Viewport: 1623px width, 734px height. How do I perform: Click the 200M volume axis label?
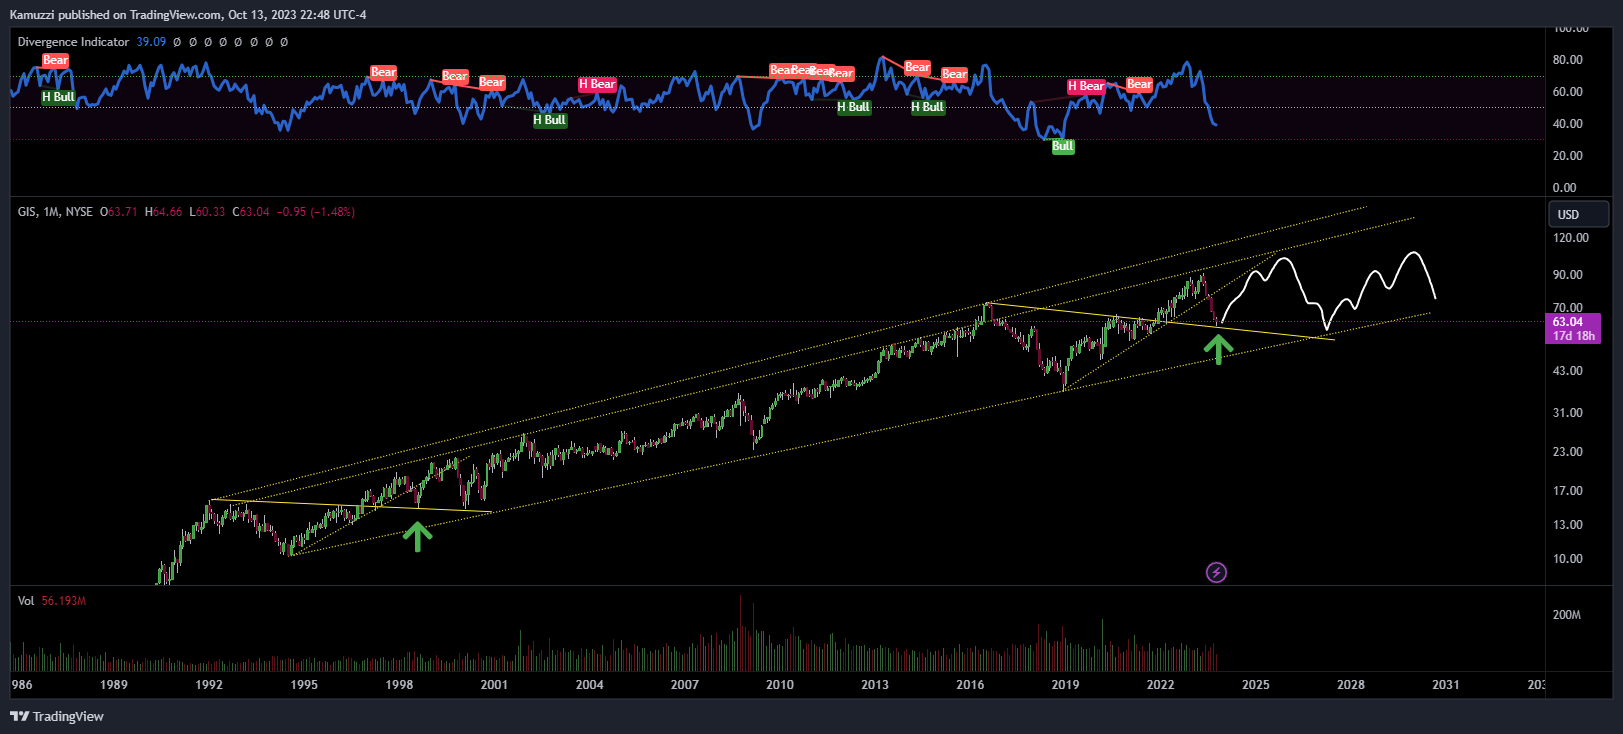(1566, 615)
